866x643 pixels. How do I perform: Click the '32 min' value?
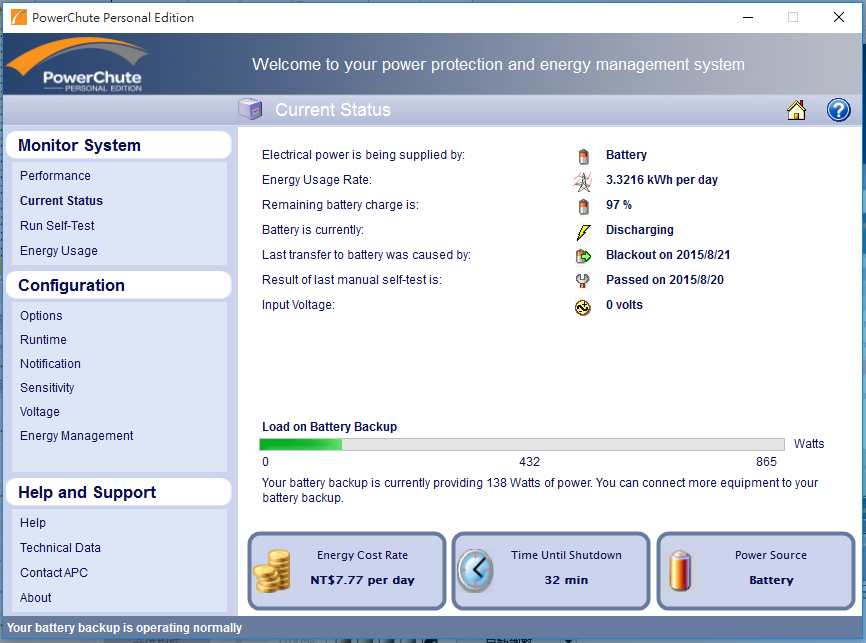click(566, 580)
